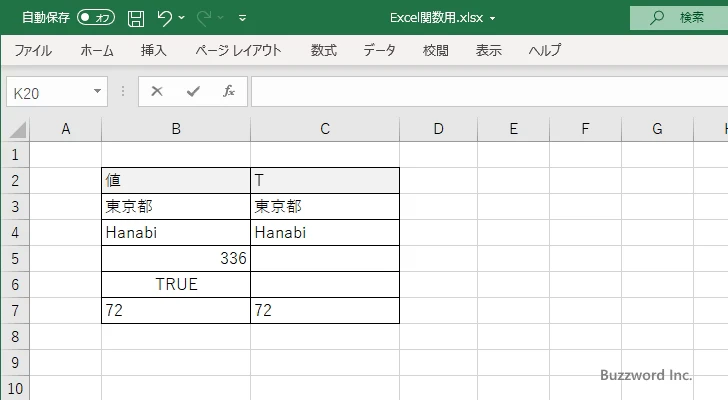Click the Save floppy disk icon
This screenshot has height=400, width=728.
136,18
